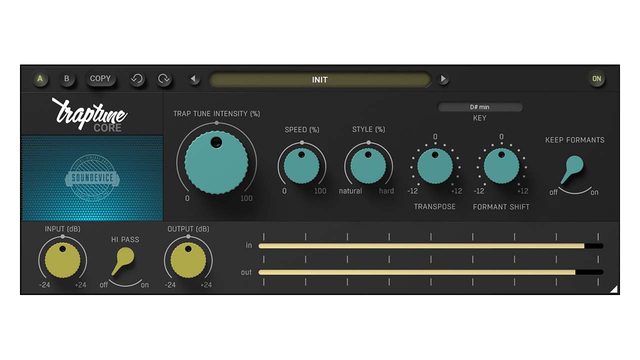Toggle the Keep Formants switch

click(573, 169)
